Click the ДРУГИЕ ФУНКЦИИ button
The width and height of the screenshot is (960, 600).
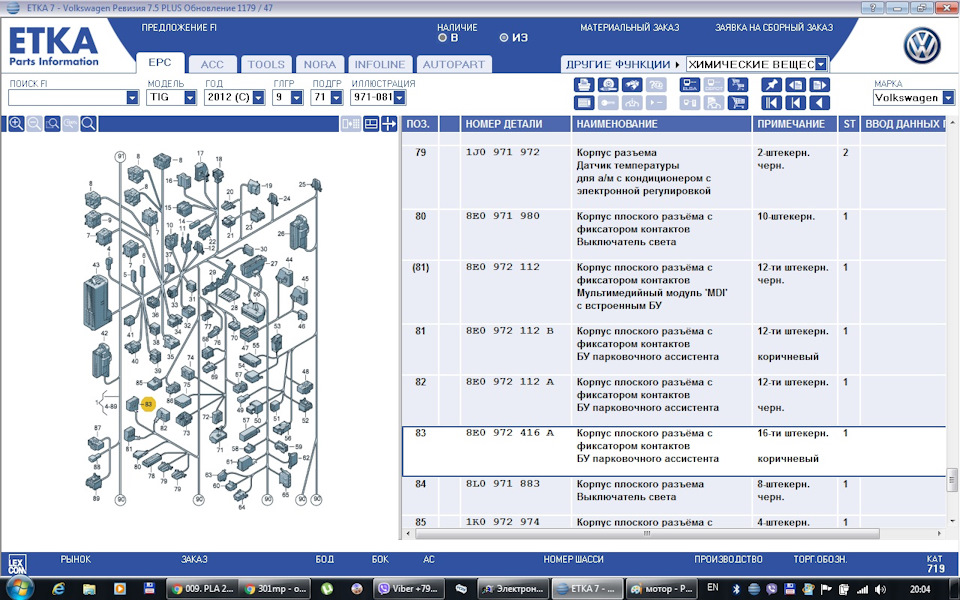pyautogui.click(x=621, y=64)
